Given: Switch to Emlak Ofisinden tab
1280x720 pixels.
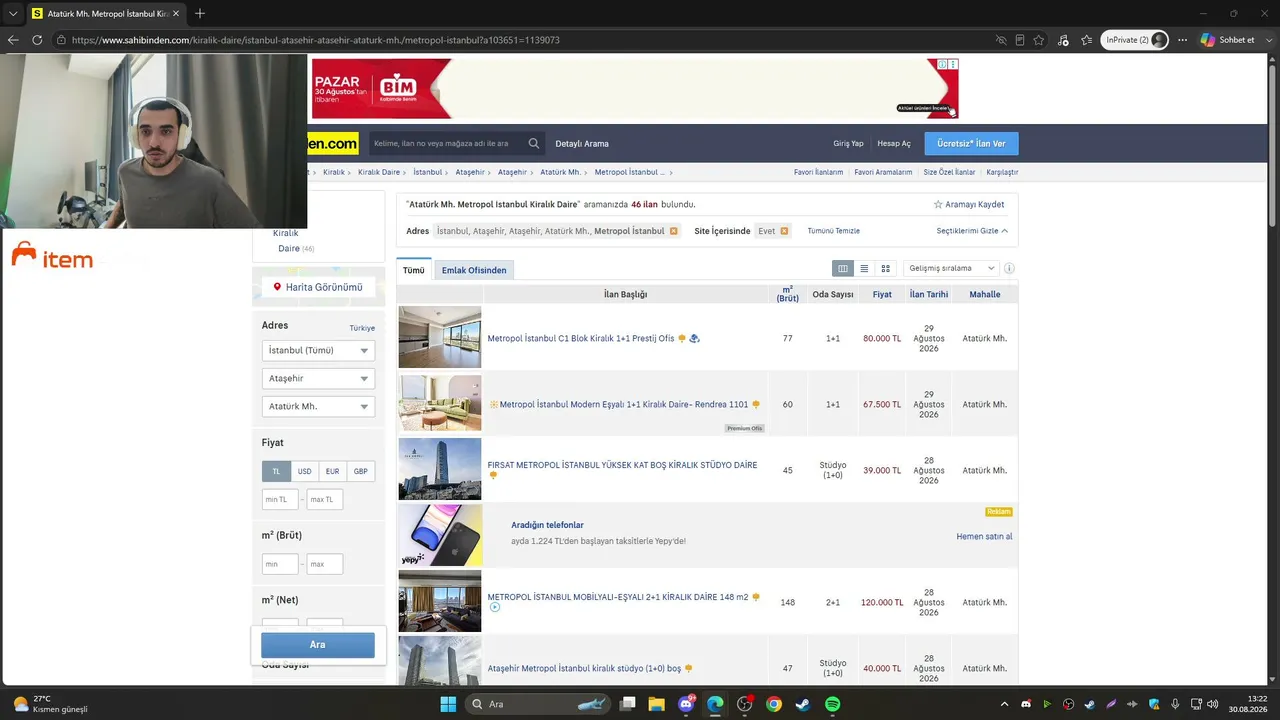Looking at the screenshot, I should point(474,270).
